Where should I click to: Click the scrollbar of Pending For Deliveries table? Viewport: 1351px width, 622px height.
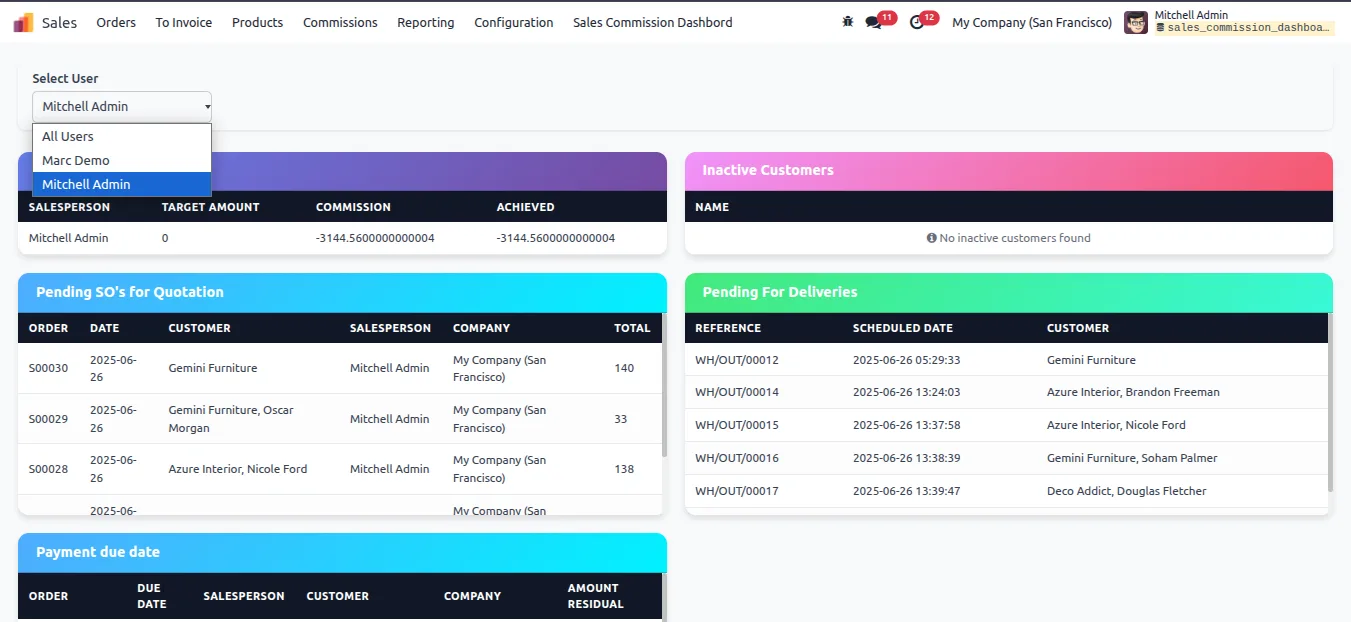point(1330,402)
